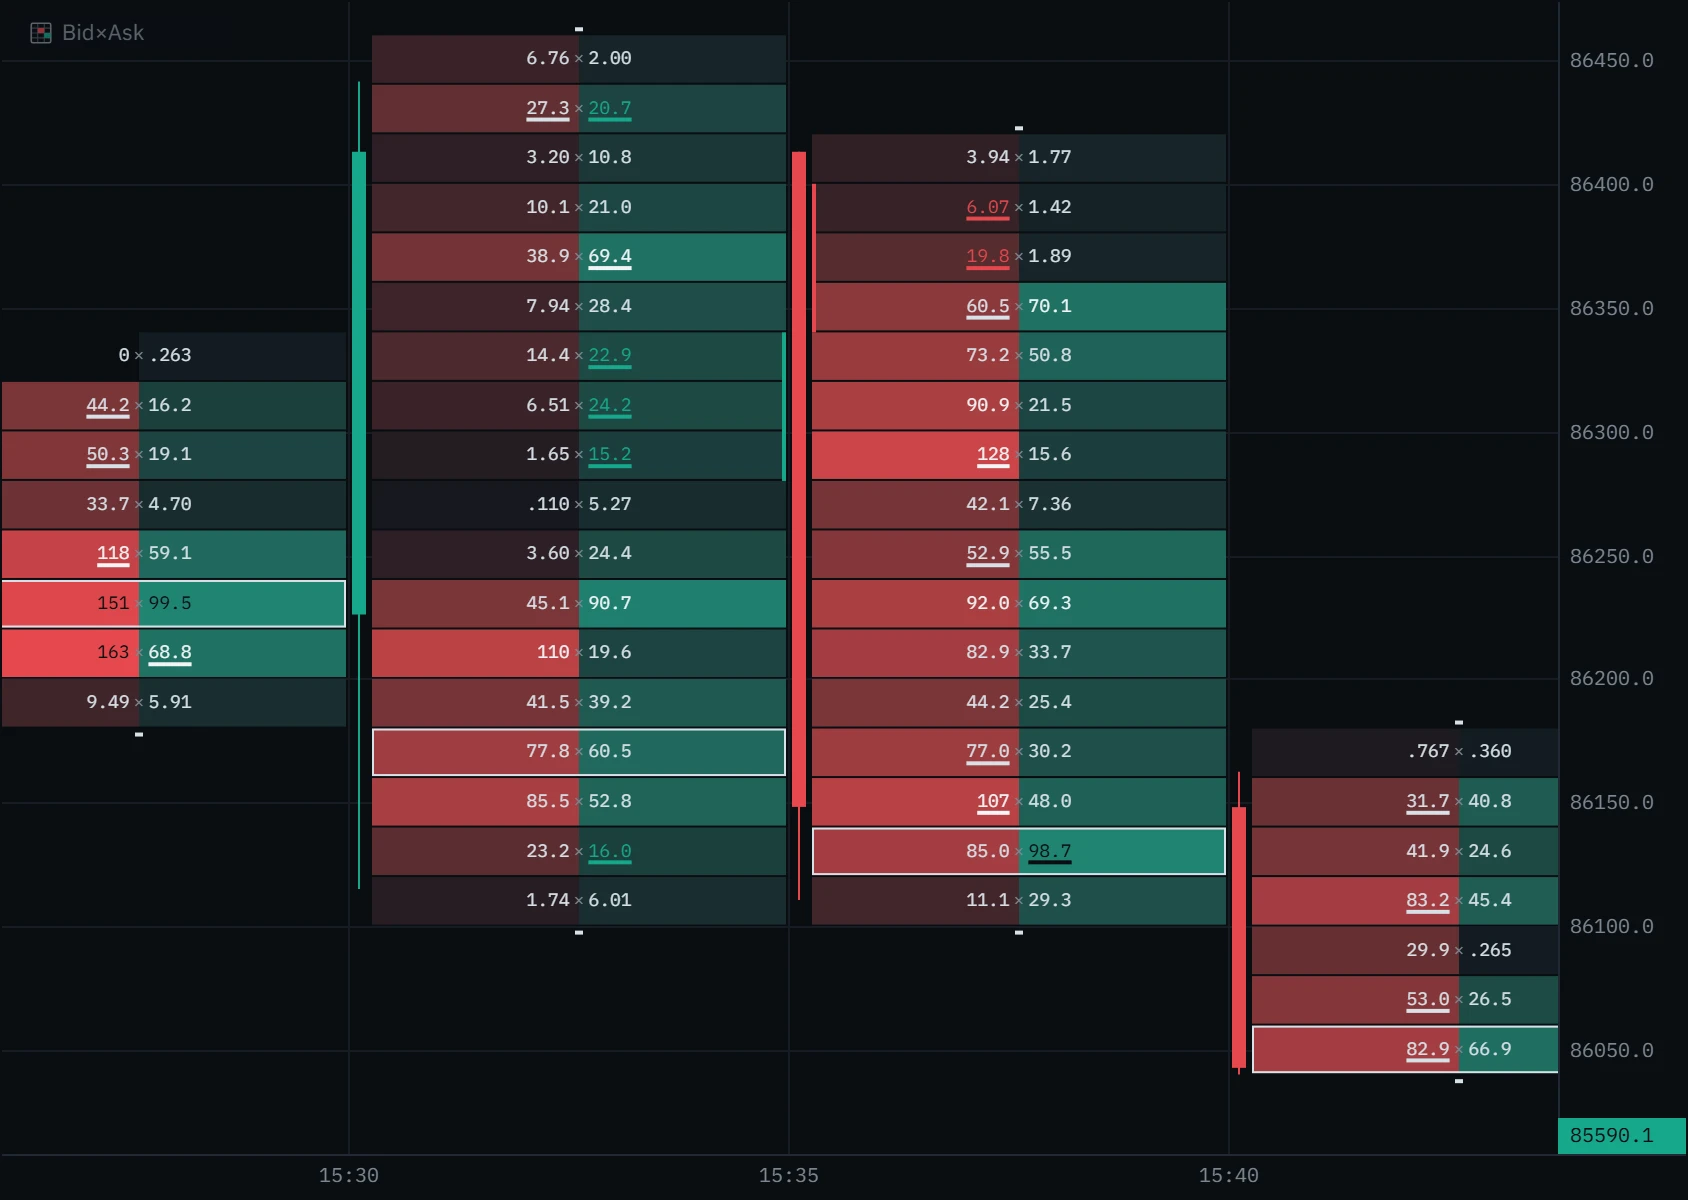1688x1200 pixels.
Task: Select the 15:30 time axis label
Action: tap(349, 1175)
